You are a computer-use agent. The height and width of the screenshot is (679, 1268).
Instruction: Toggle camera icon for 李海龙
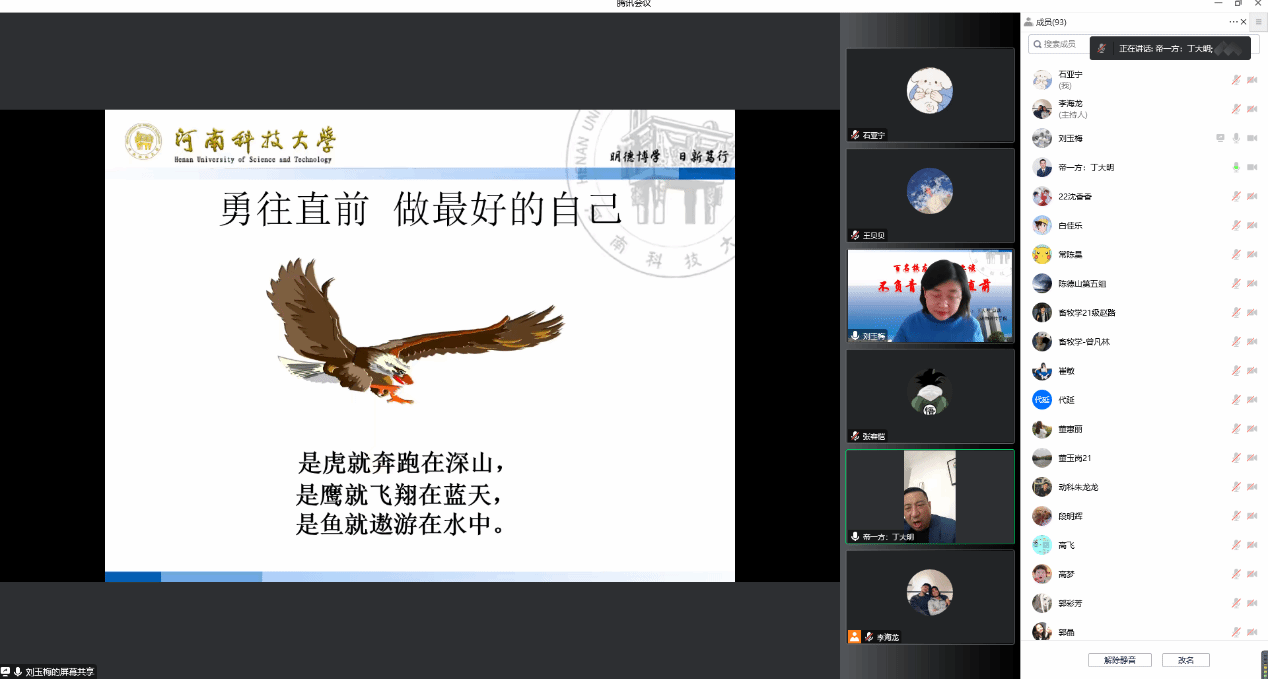(1252, 109)
